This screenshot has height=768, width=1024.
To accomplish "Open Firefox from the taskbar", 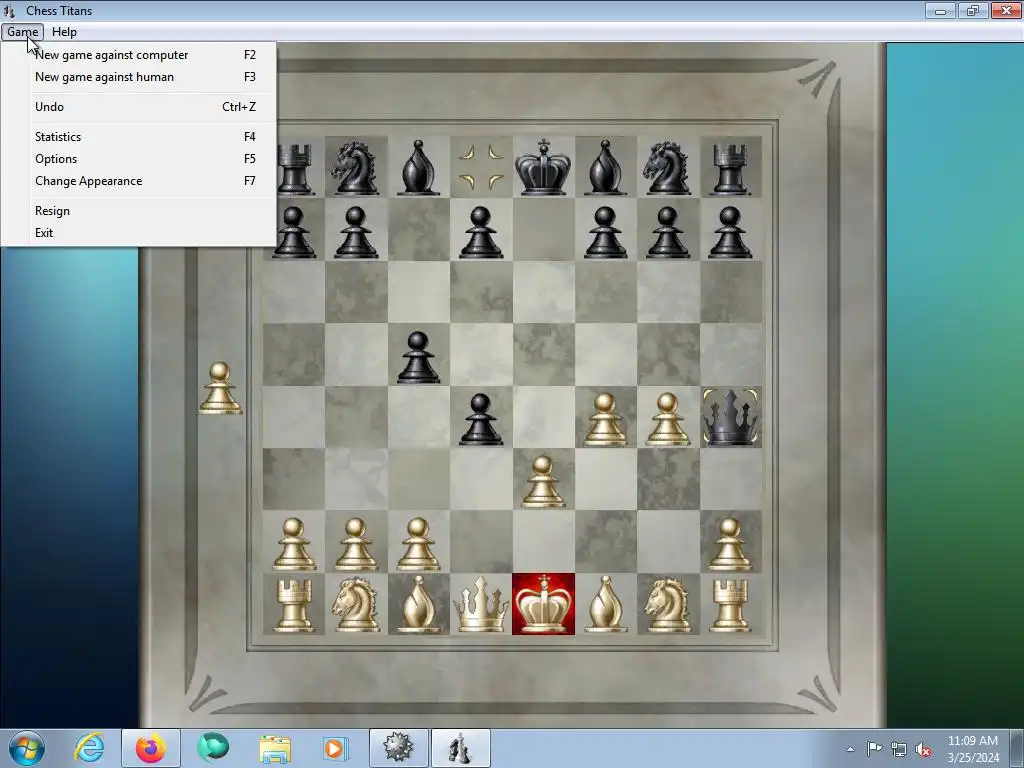I will 151,748.
